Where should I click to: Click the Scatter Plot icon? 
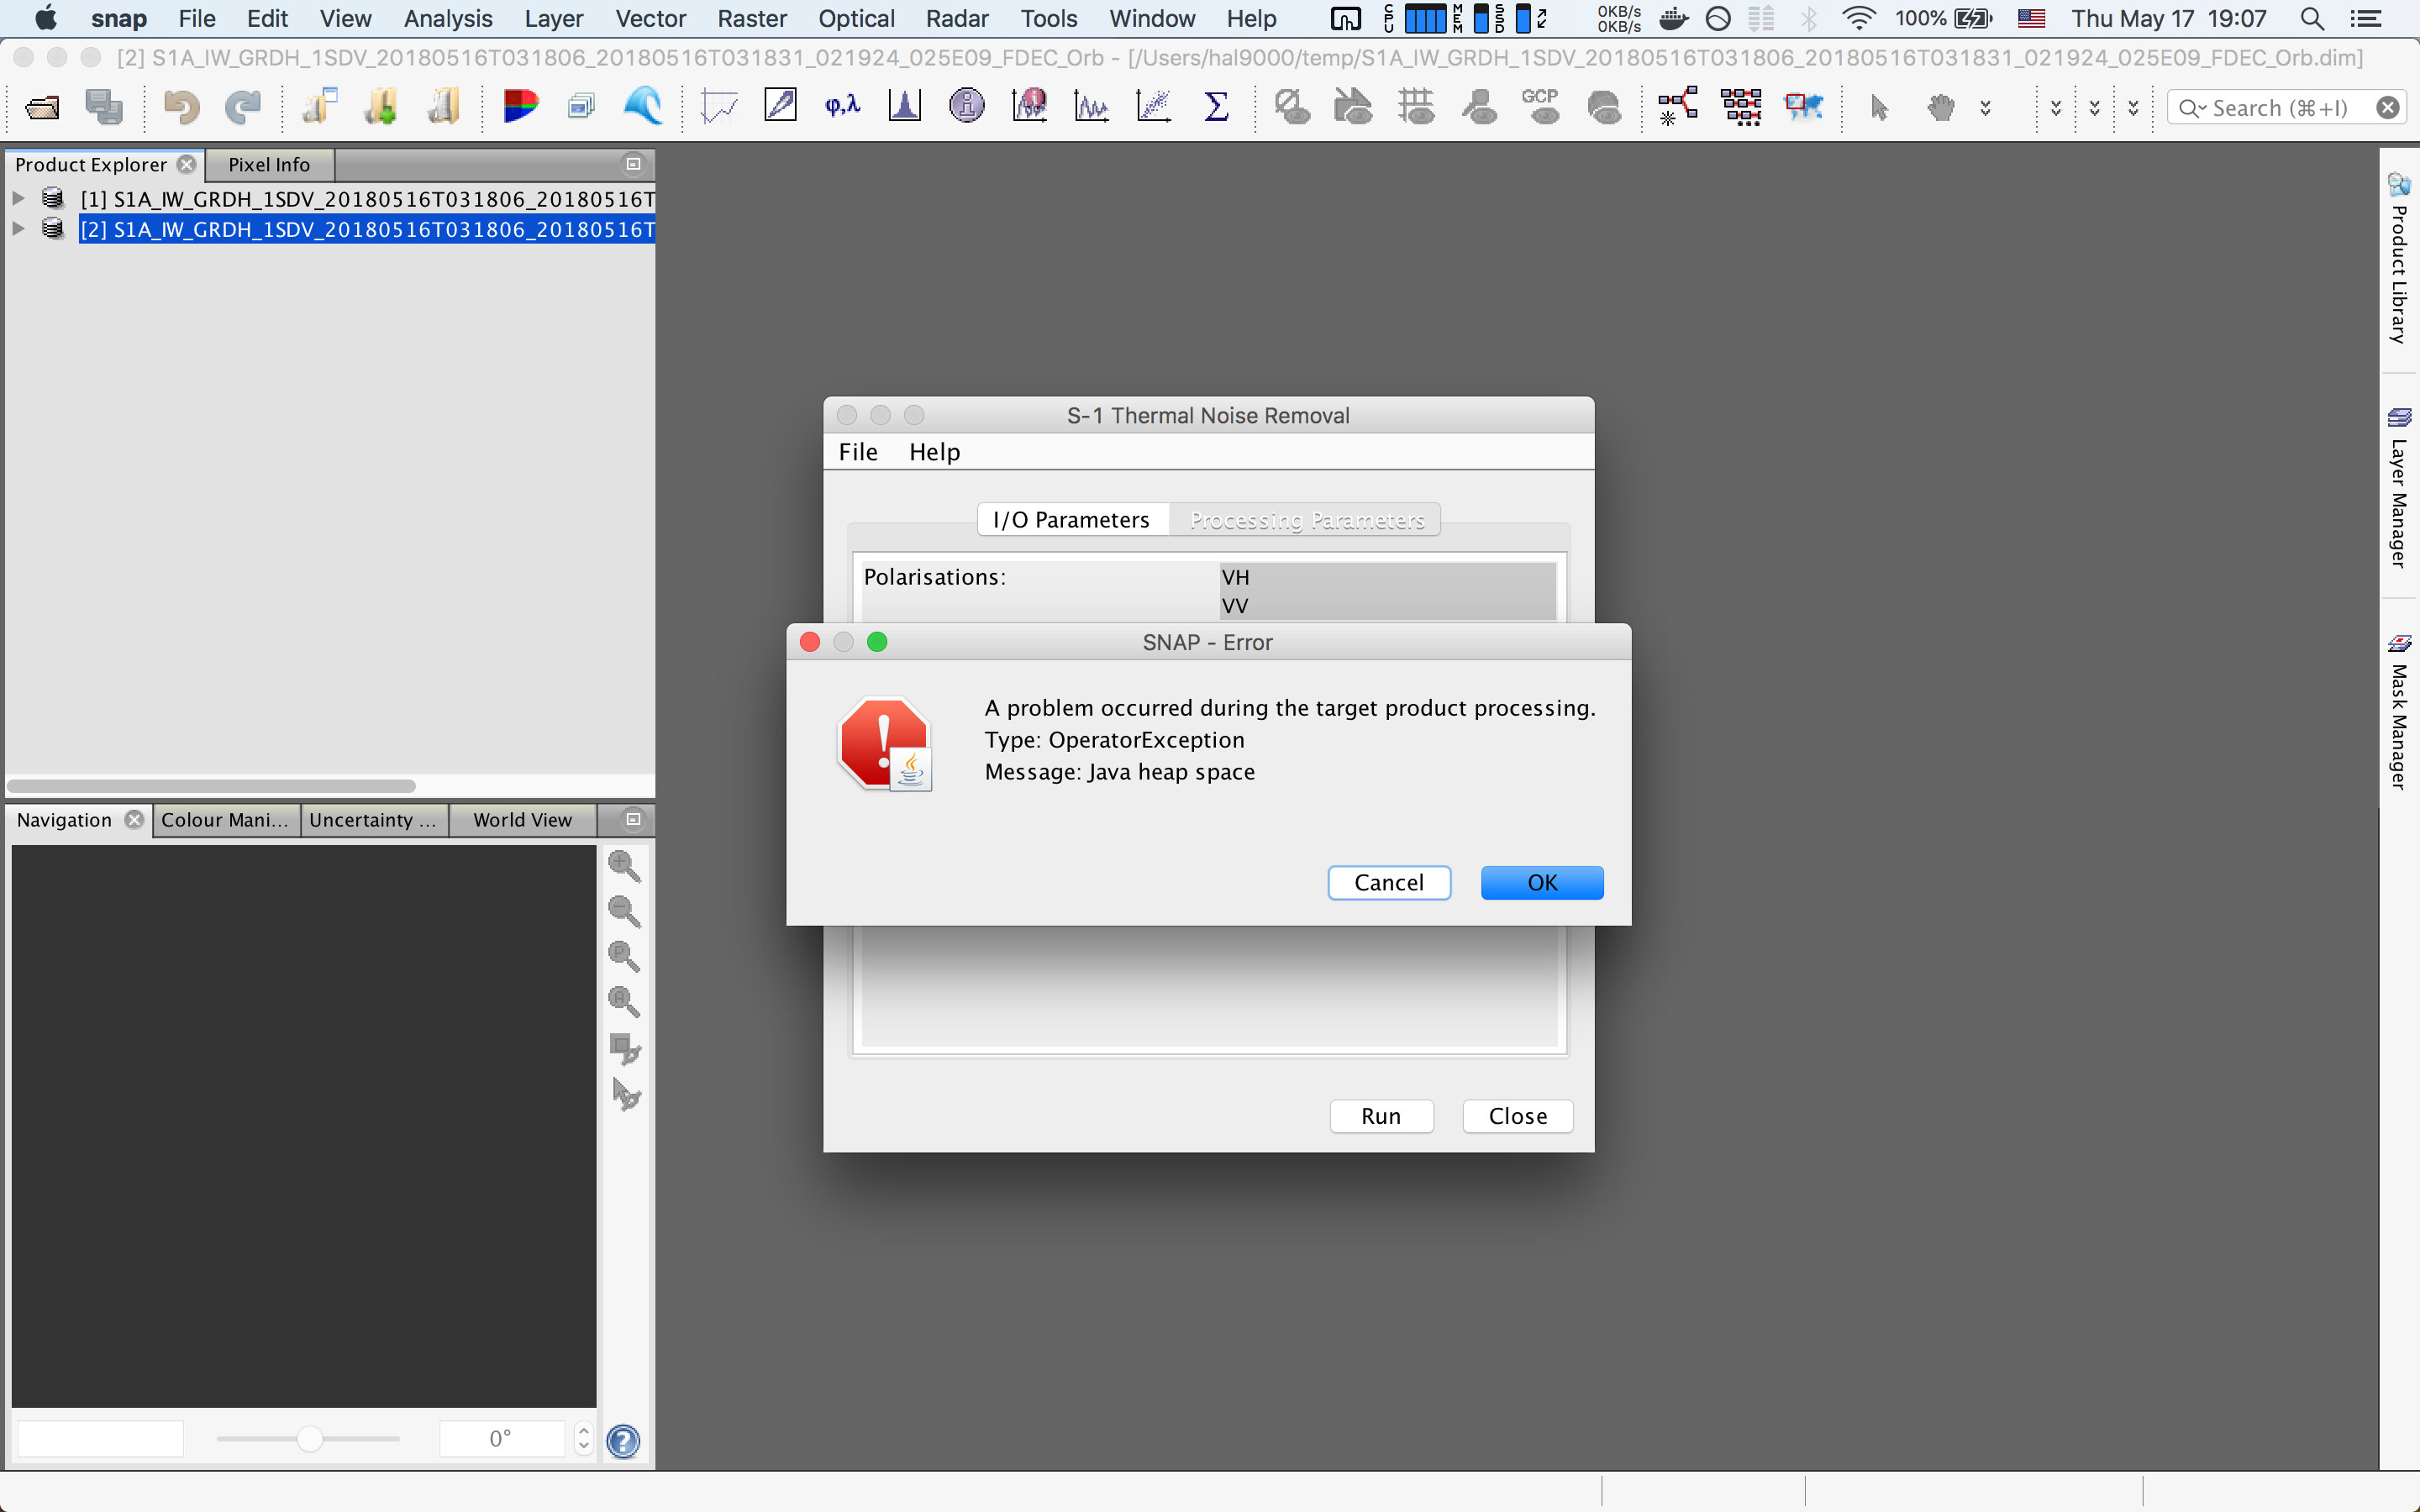point(1153,106)
